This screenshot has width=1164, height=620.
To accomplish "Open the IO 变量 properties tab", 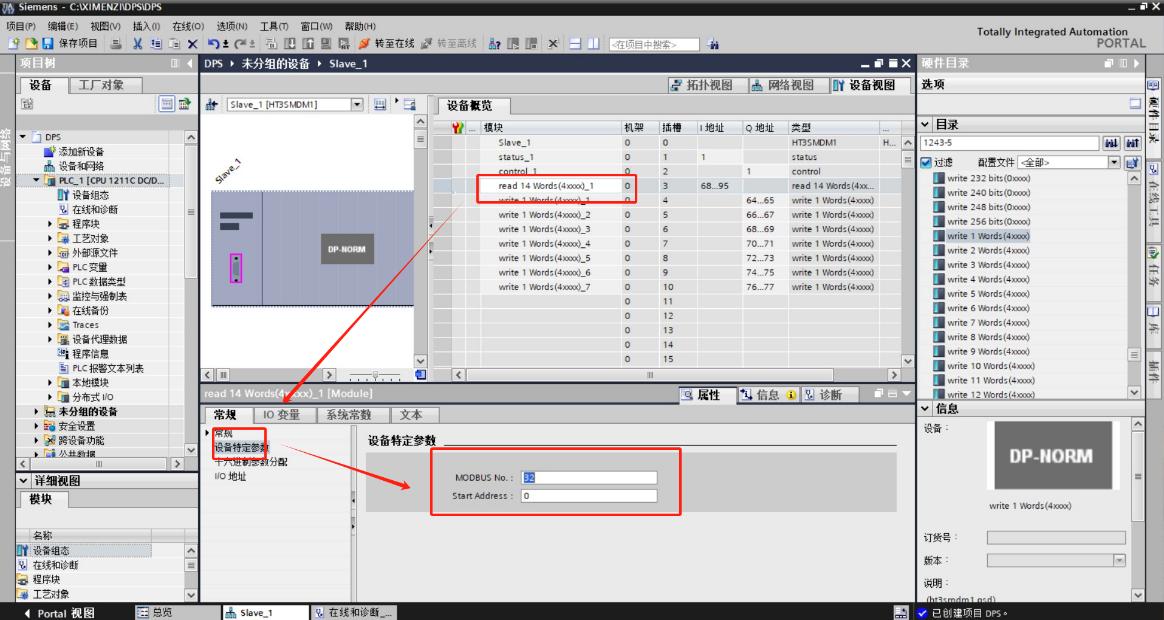I will coord(281,415).
